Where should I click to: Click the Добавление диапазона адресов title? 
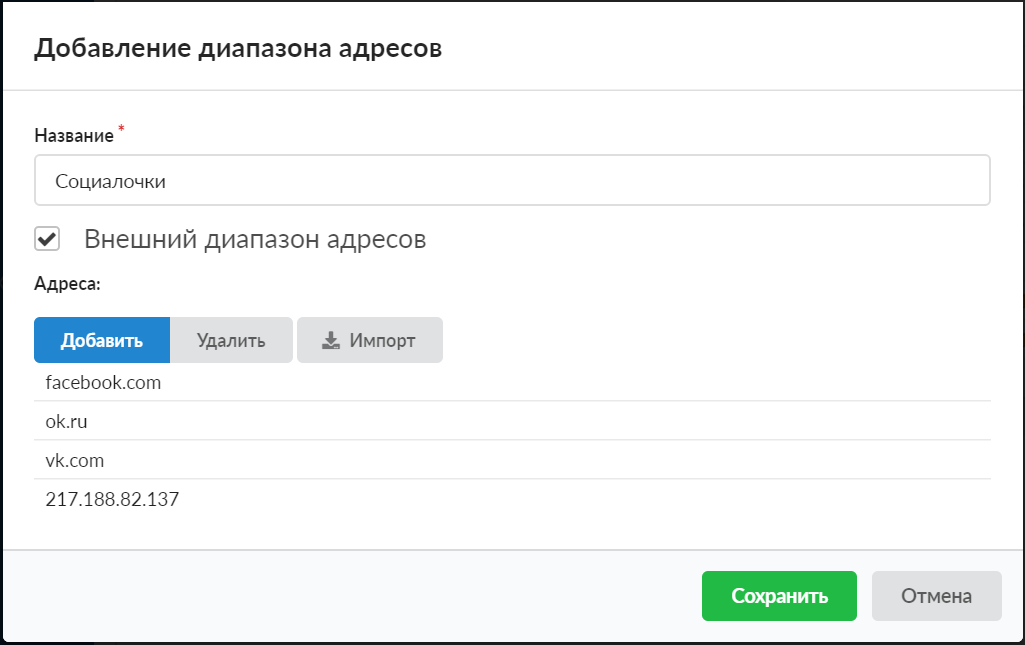[x=238, y=49]
